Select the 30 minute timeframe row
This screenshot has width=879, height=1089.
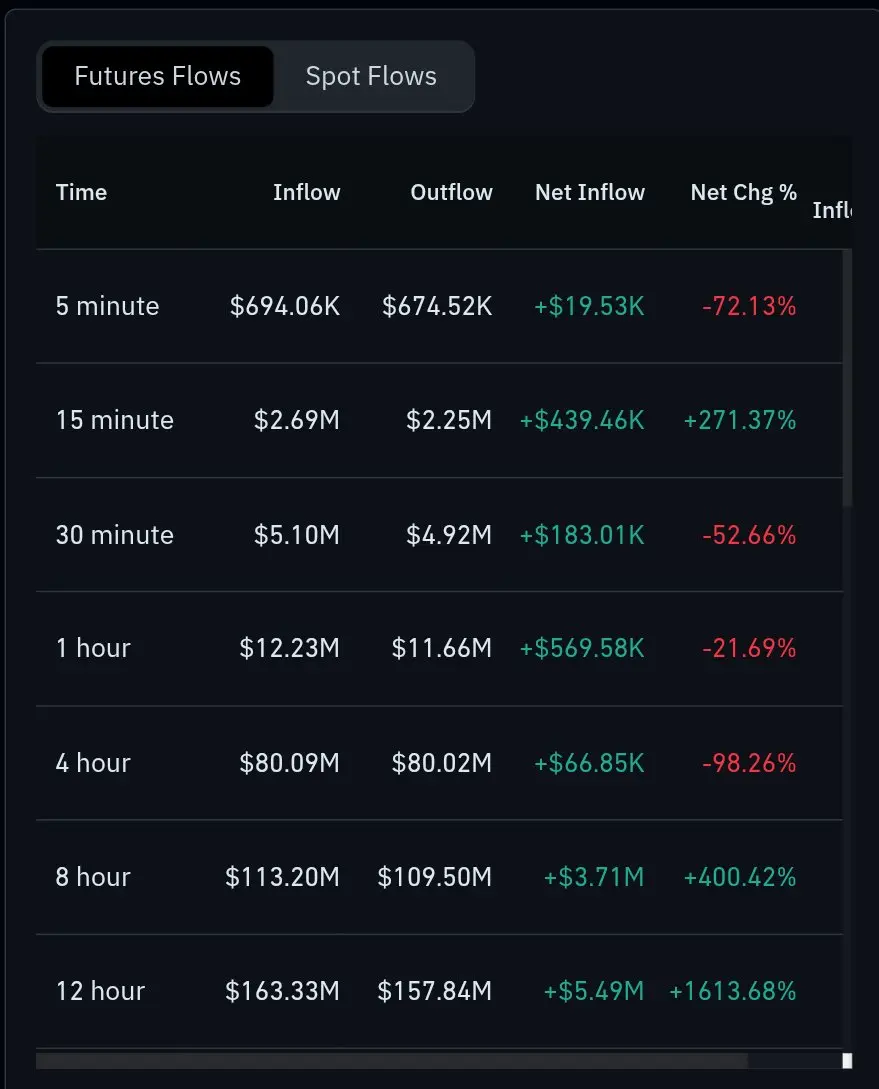[440, 535]
